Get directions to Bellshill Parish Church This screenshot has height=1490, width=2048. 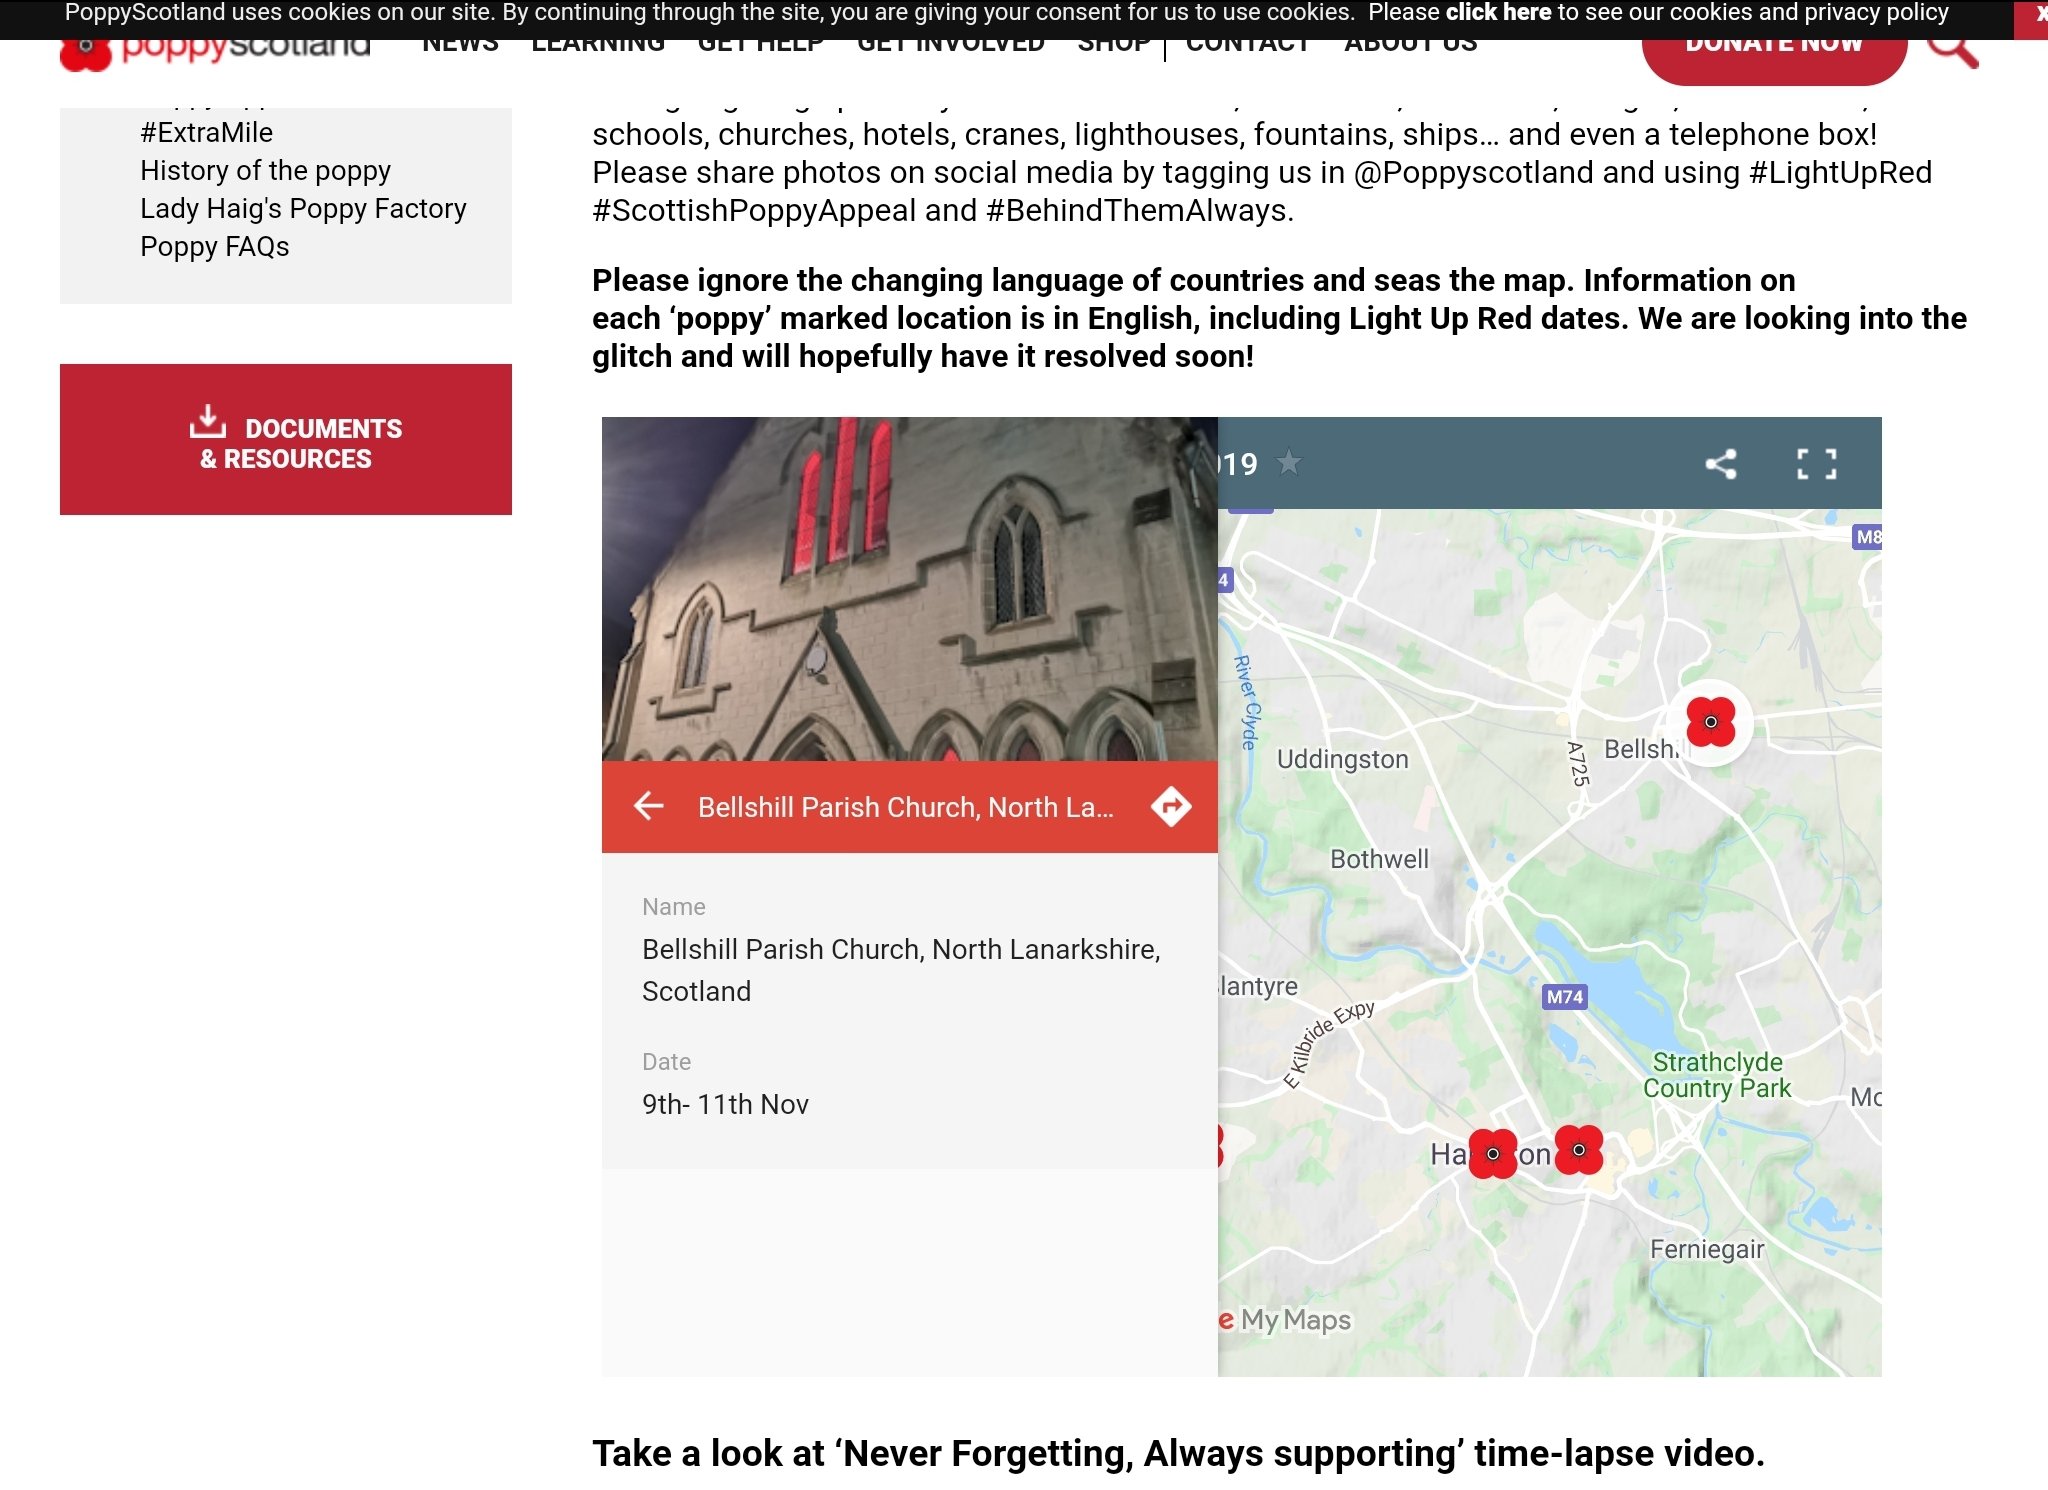[1171, 806]
